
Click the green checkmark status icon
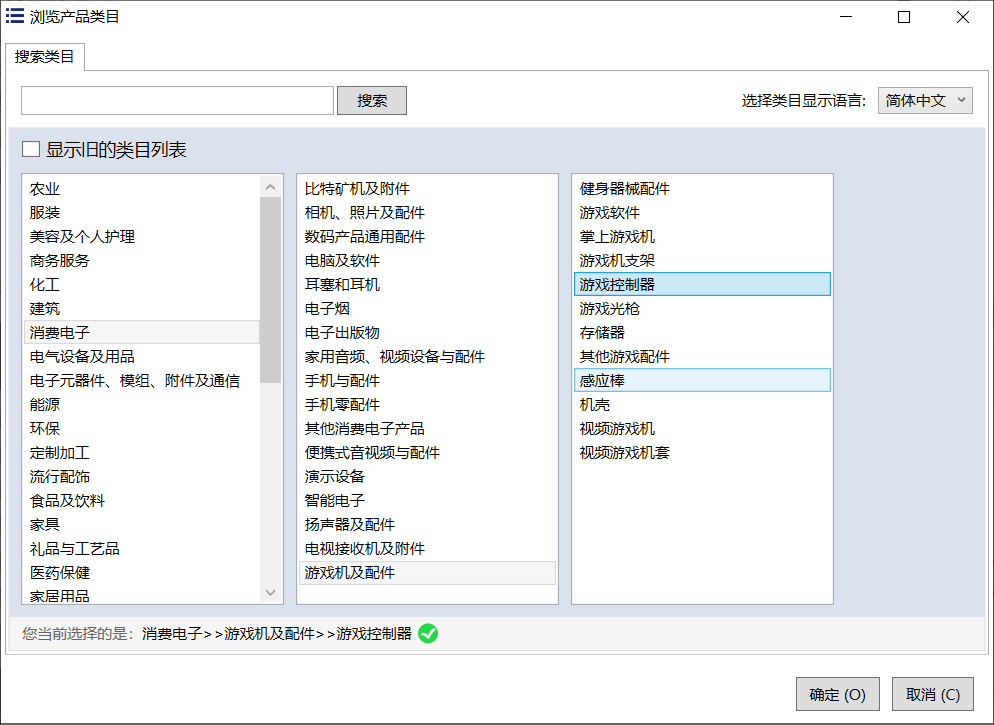tap(428, 633)
